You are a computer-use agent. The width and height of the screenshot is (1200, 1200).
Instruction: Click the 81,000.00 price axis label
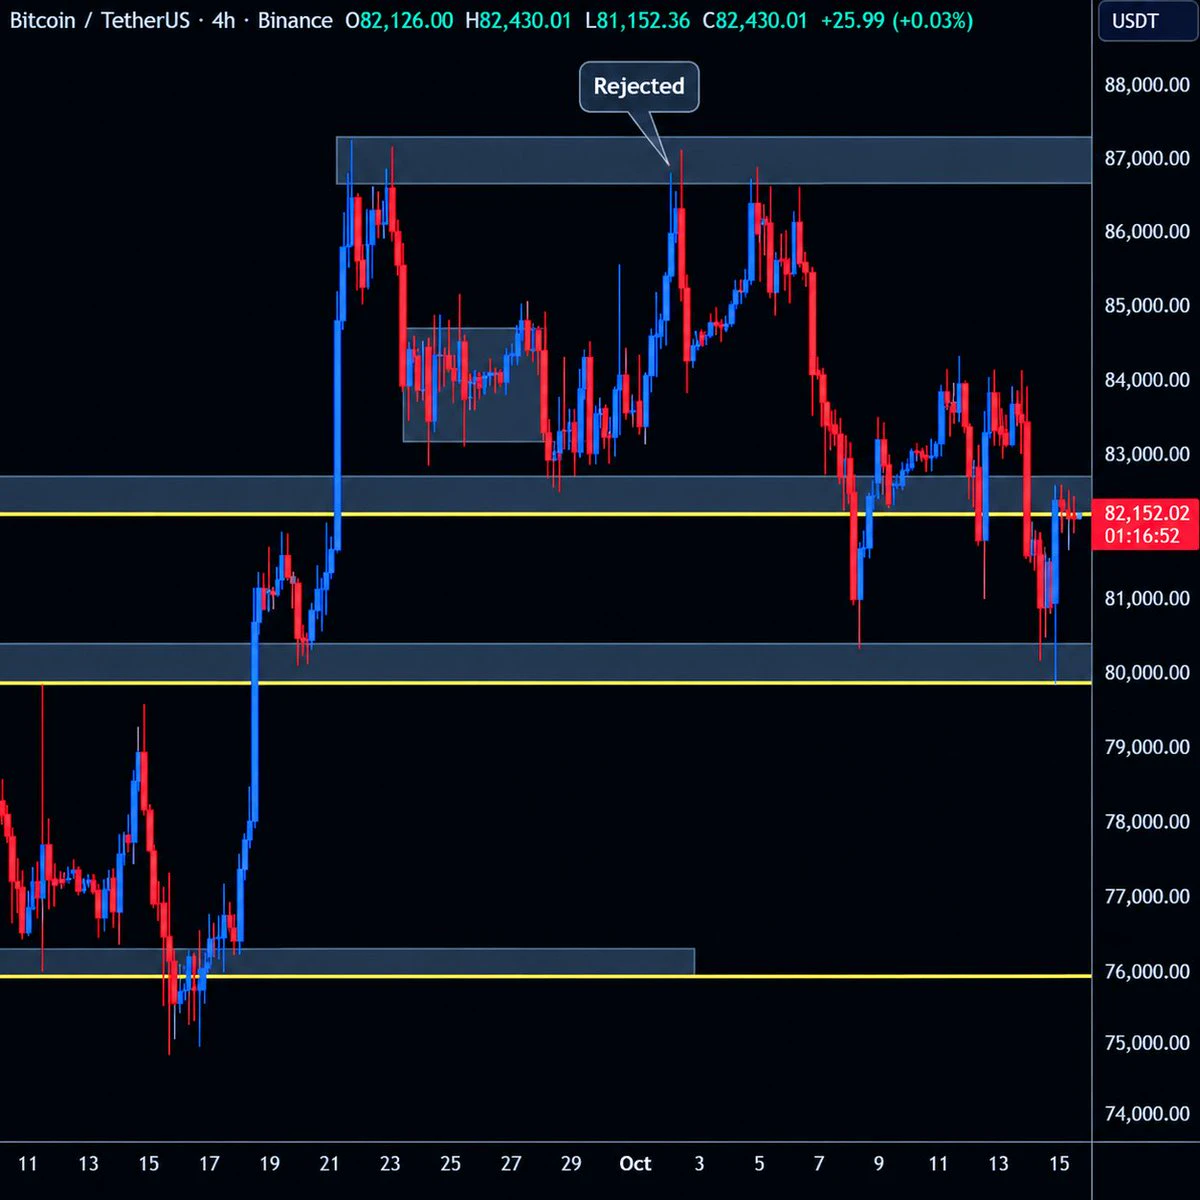point(1147,598)
